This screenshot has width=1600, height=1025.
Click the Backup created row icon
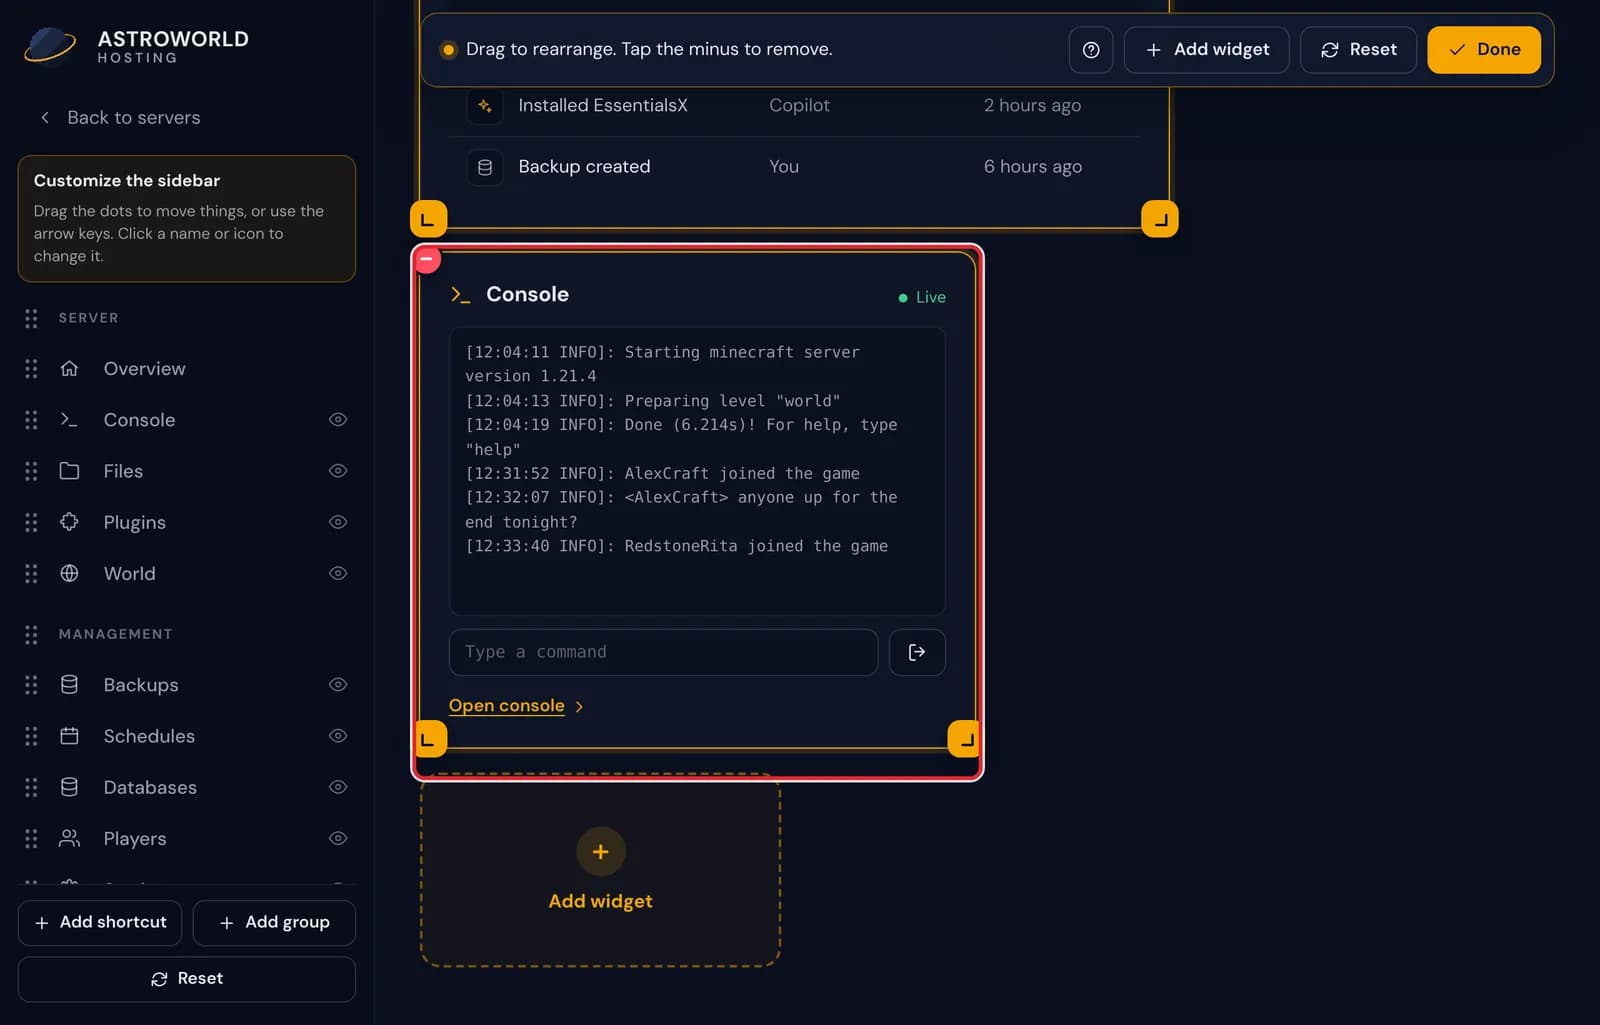485,167
